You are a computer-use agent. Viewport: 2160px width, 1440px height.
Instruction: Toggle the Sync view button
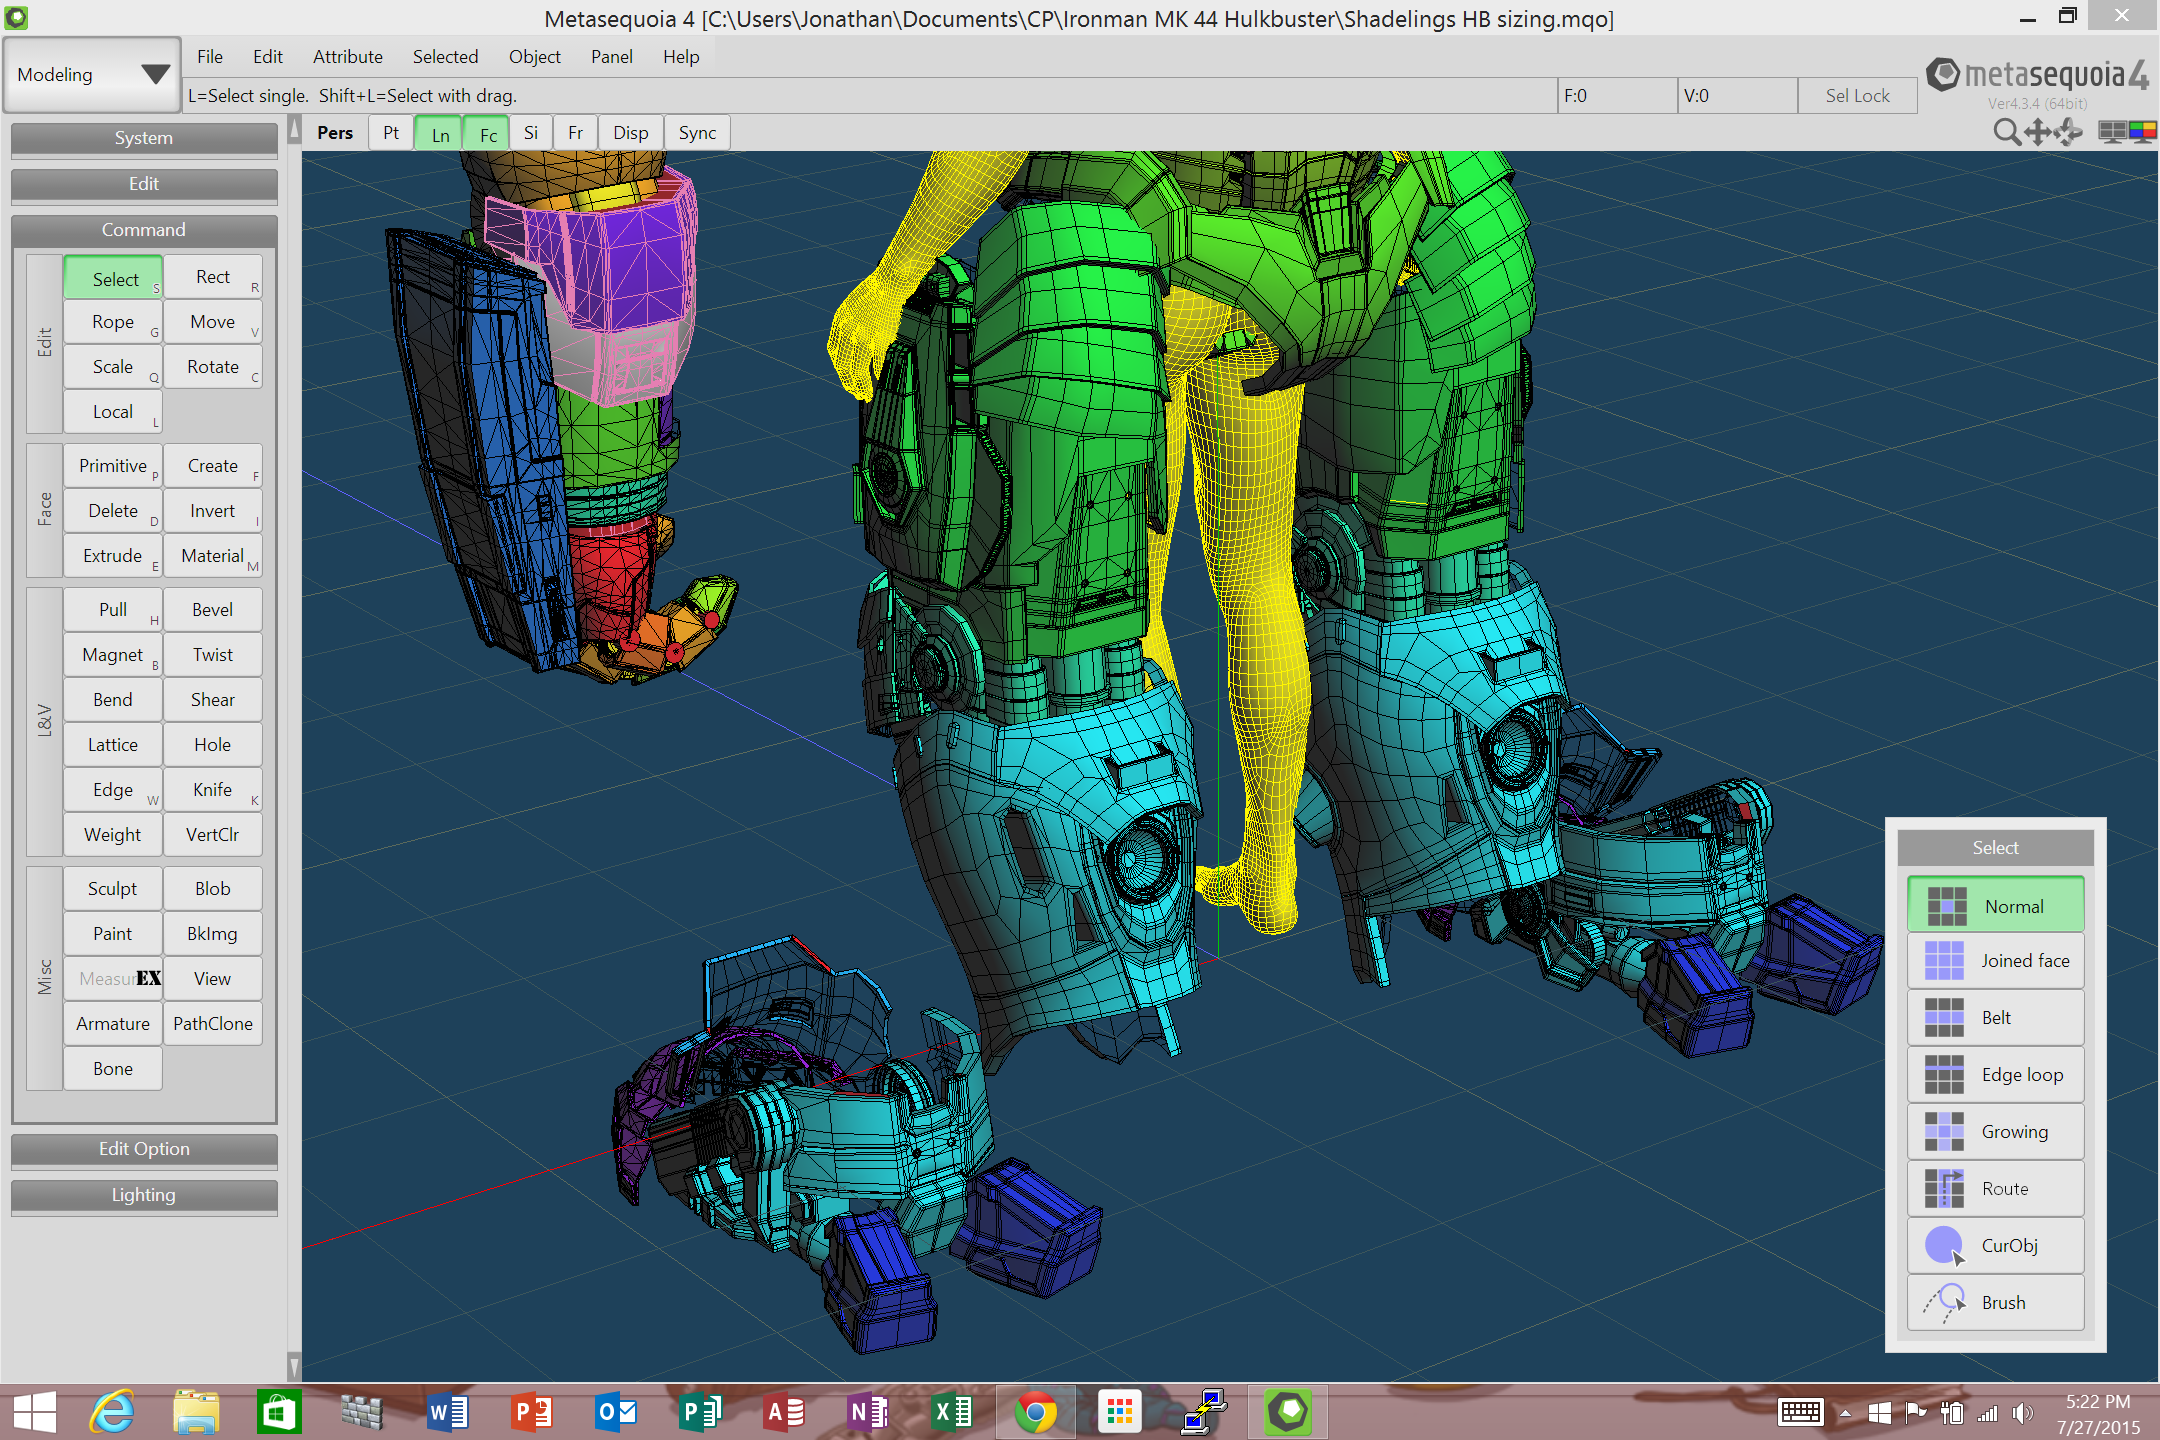697,133
